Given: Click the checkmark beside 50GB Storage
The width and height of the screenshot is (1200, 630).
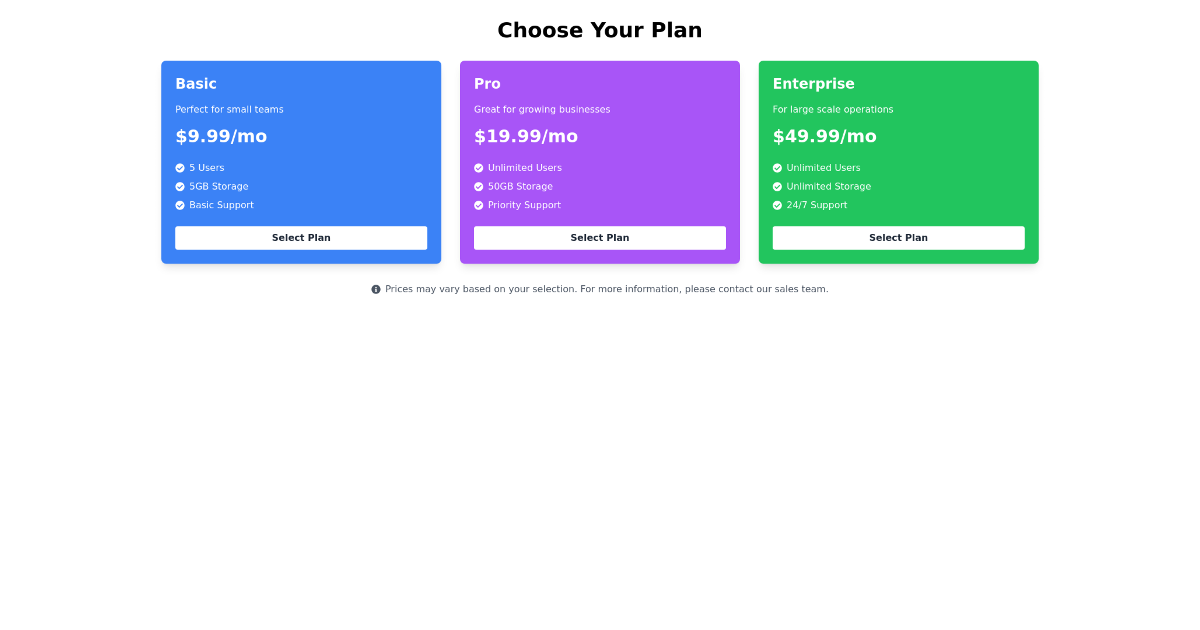Looking at the screenshot, I should pyautogui.click(x=479, y=186).
